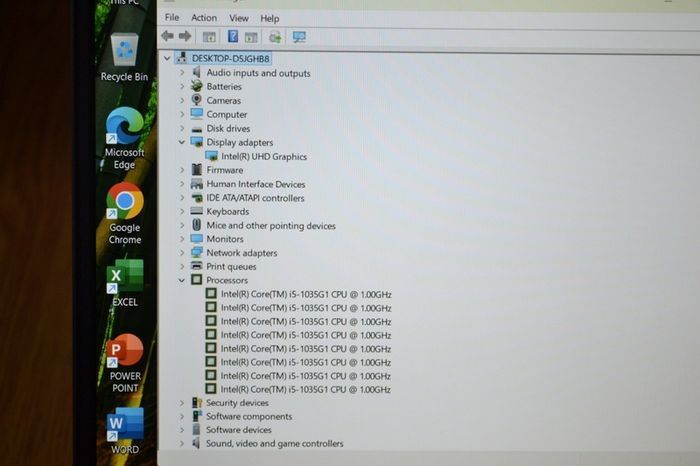Click the webcam icon beside Cameras
The height and width of the screenshot is (466, 700).
pos(196,100)
